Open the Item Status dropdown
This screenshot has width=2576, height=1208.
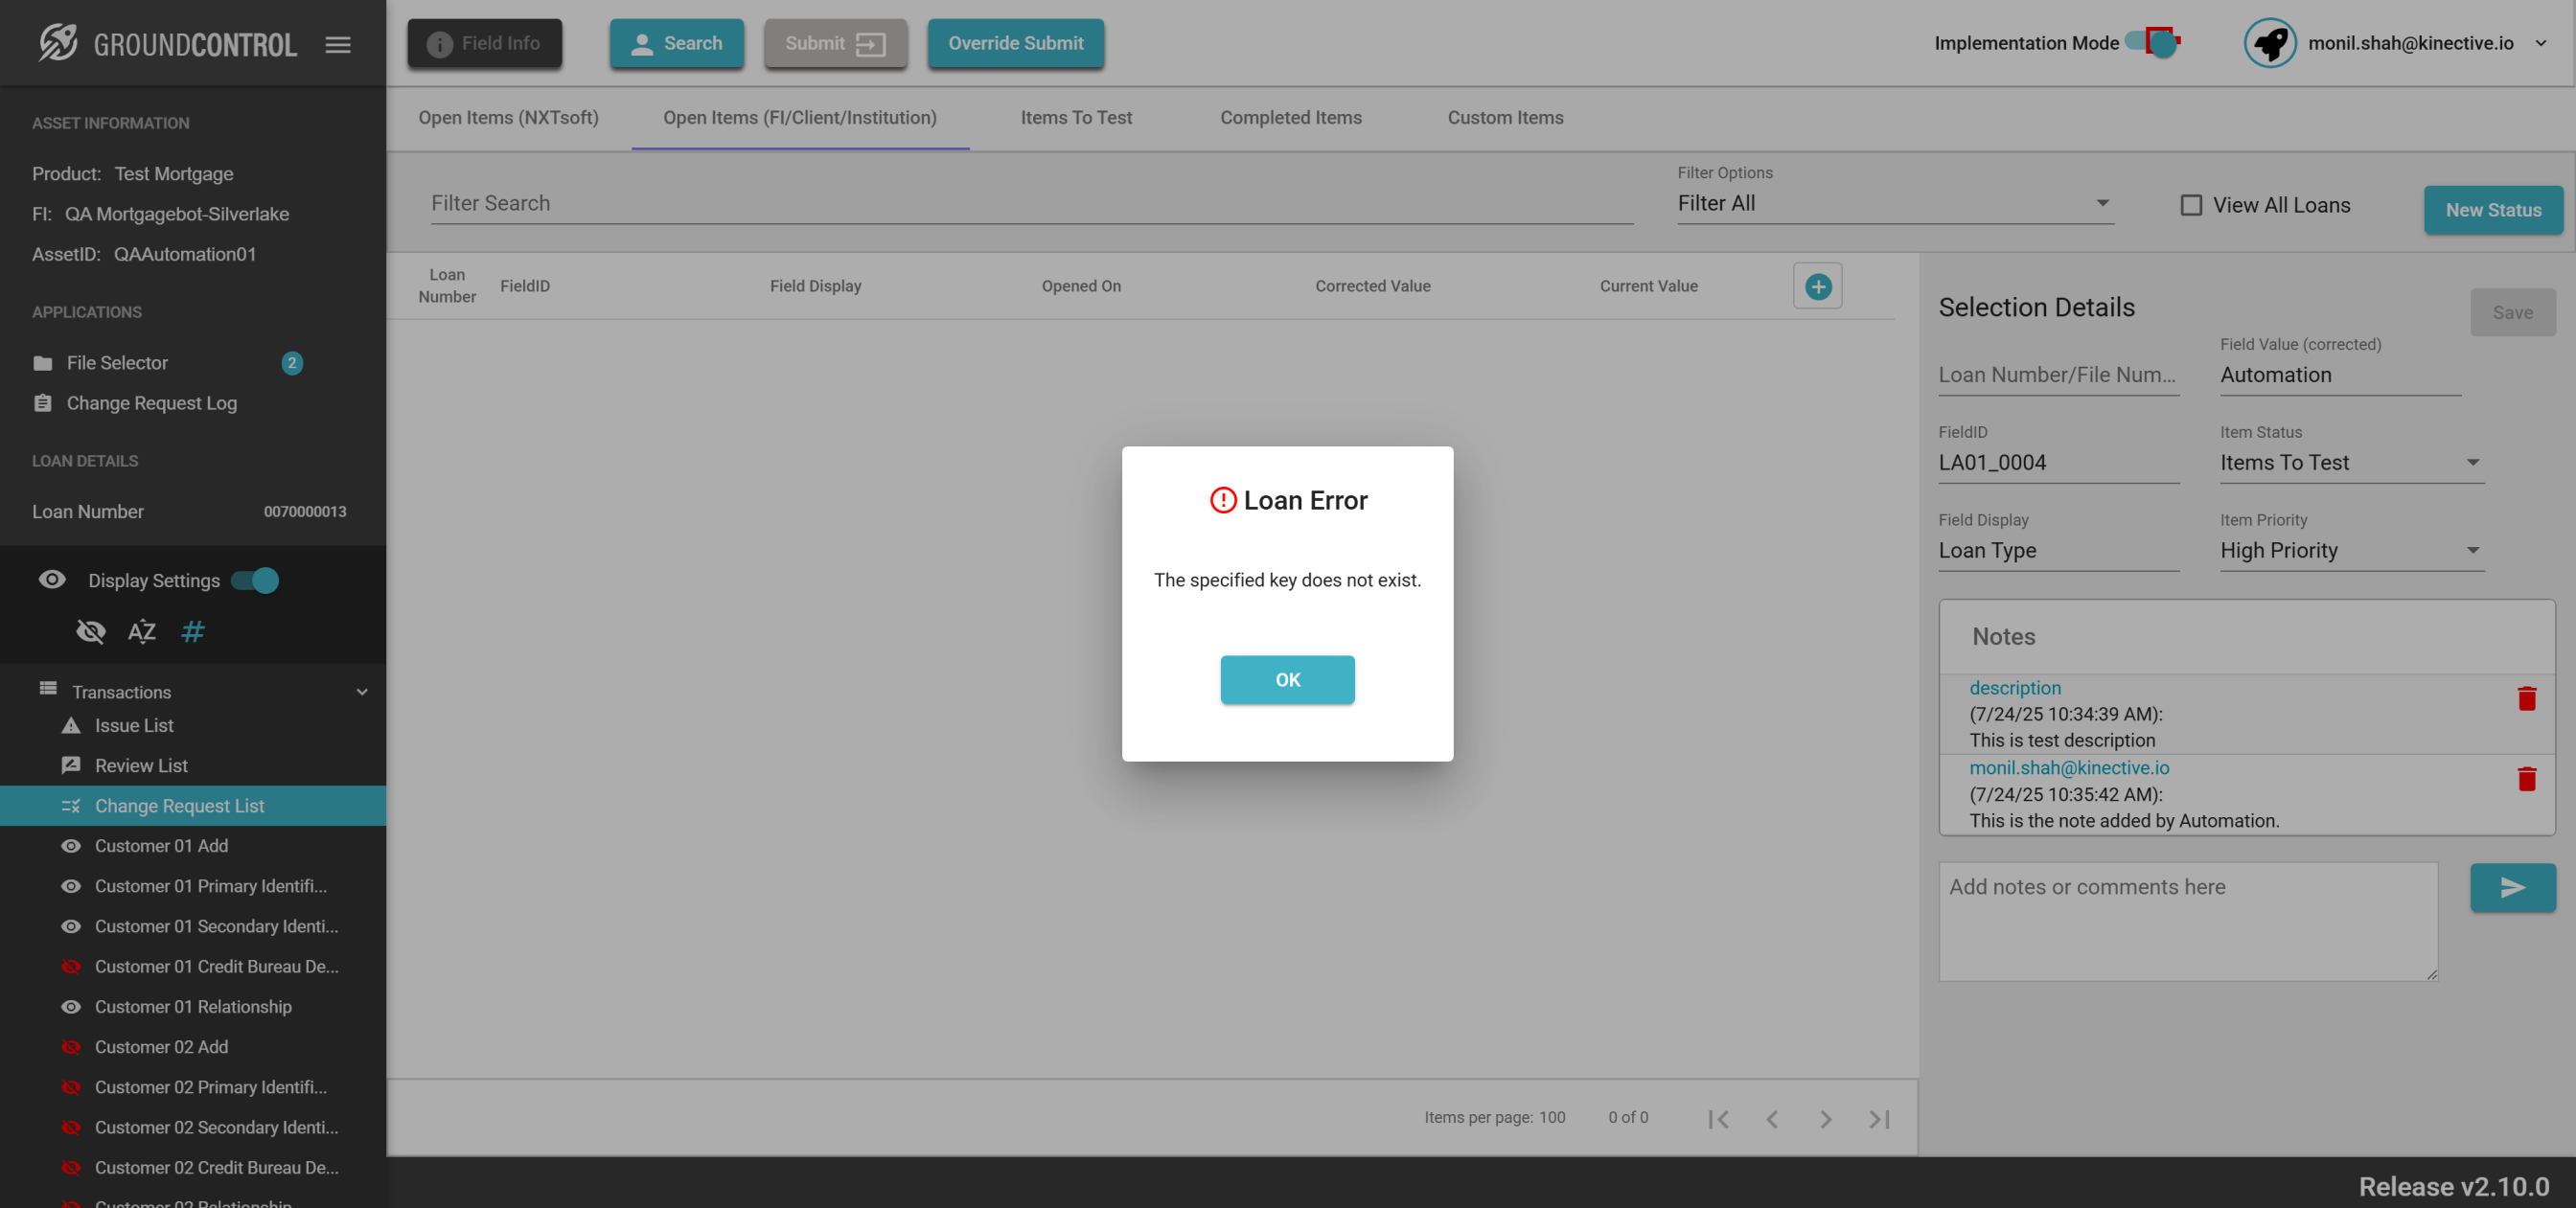(x=2350, y=462)
